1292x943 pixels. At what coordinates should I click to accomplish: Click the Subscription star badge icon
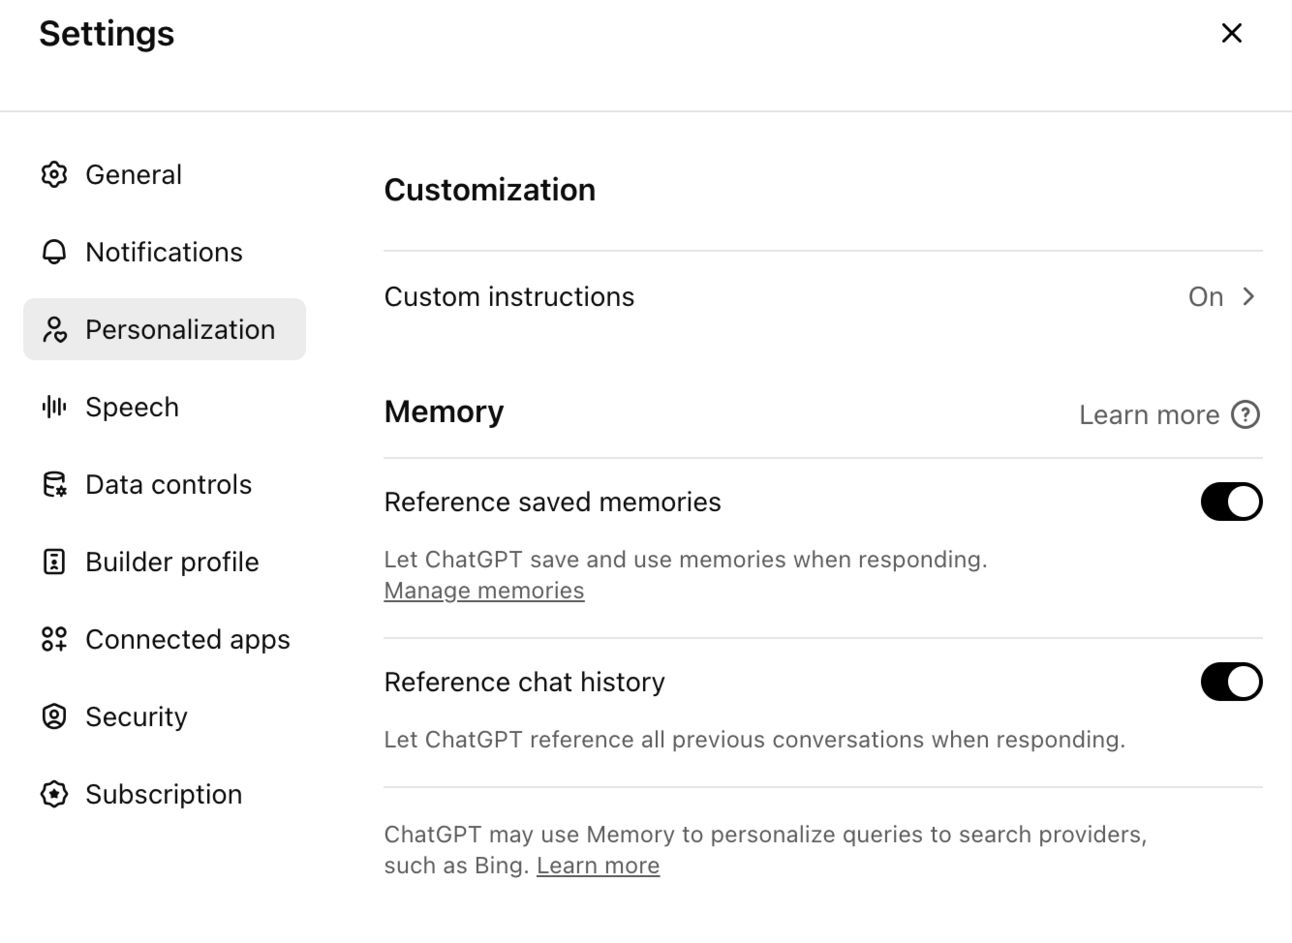tap(54, 794)
